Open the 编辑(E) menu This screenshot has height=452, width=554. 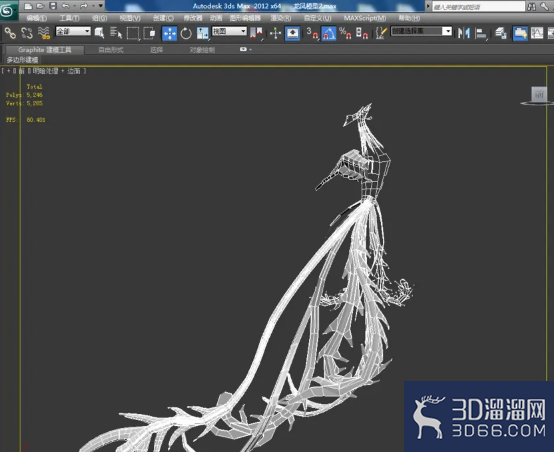click(37, 18)
